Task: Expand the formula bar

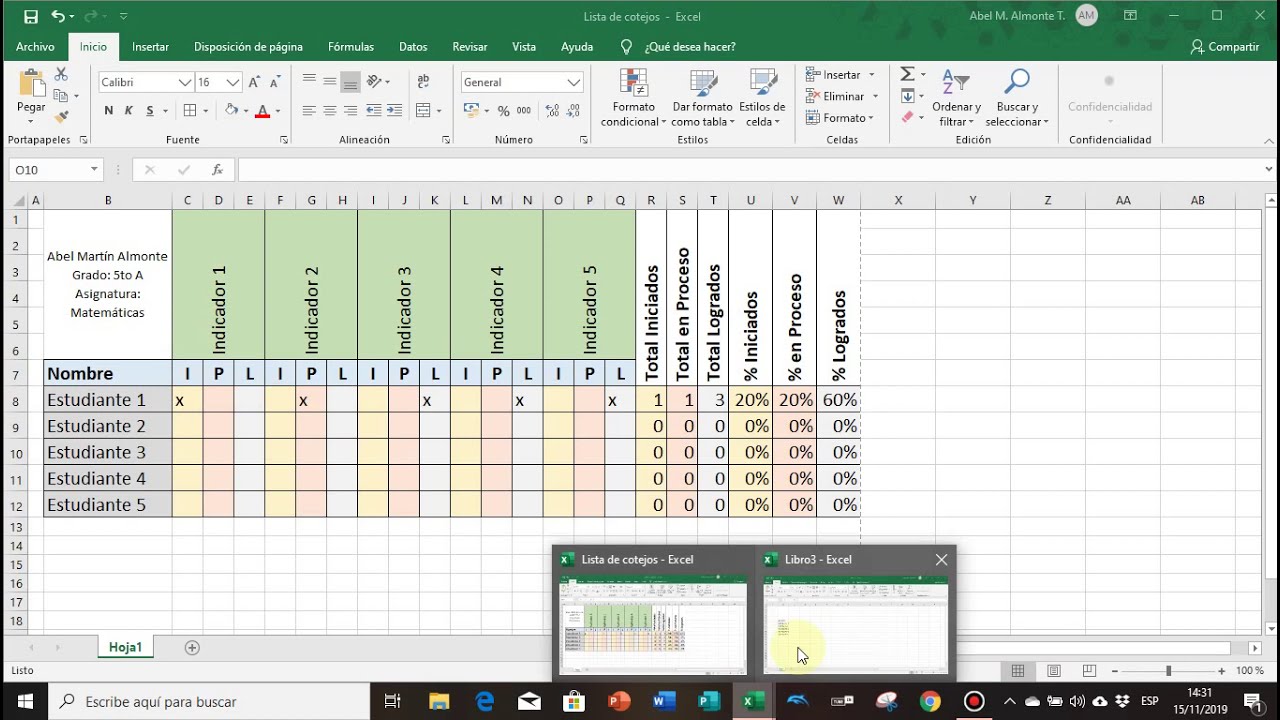Action: click(1269, 170)
